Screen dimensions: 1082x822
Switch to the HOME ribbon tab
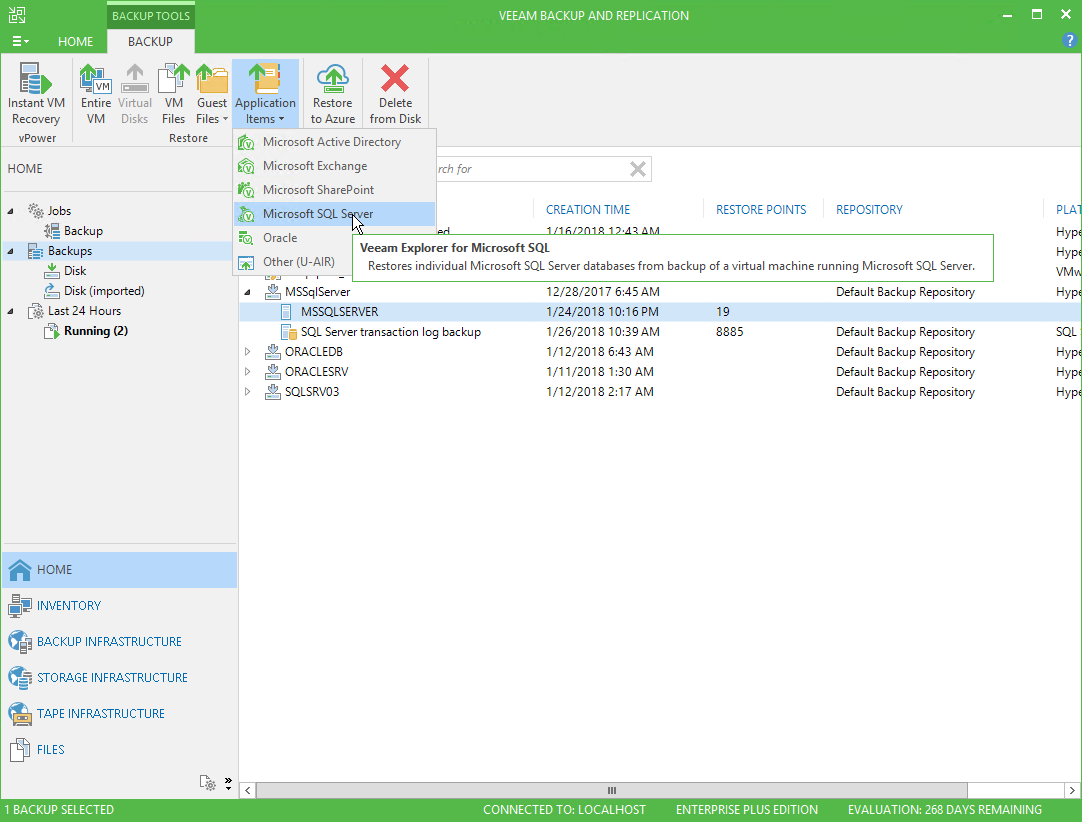tap(75, 41)
